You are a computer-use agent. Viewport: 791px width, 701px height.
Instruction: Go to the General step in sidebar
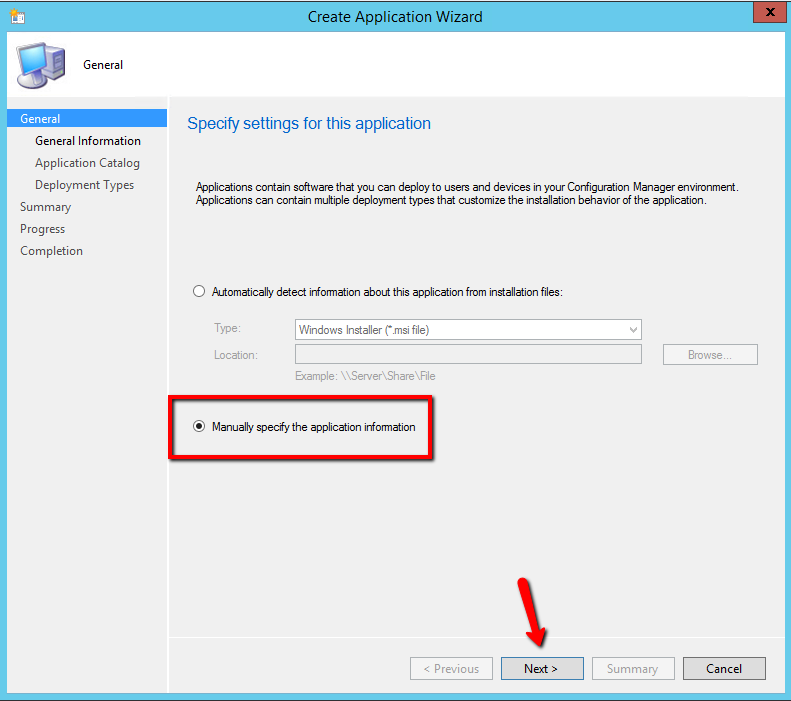tap(41, 119)
